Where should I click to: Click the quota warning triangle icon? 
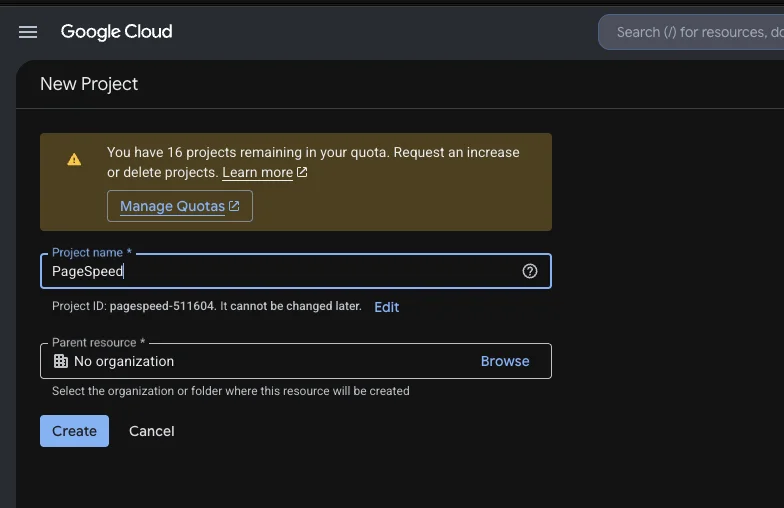coord(74,160)
